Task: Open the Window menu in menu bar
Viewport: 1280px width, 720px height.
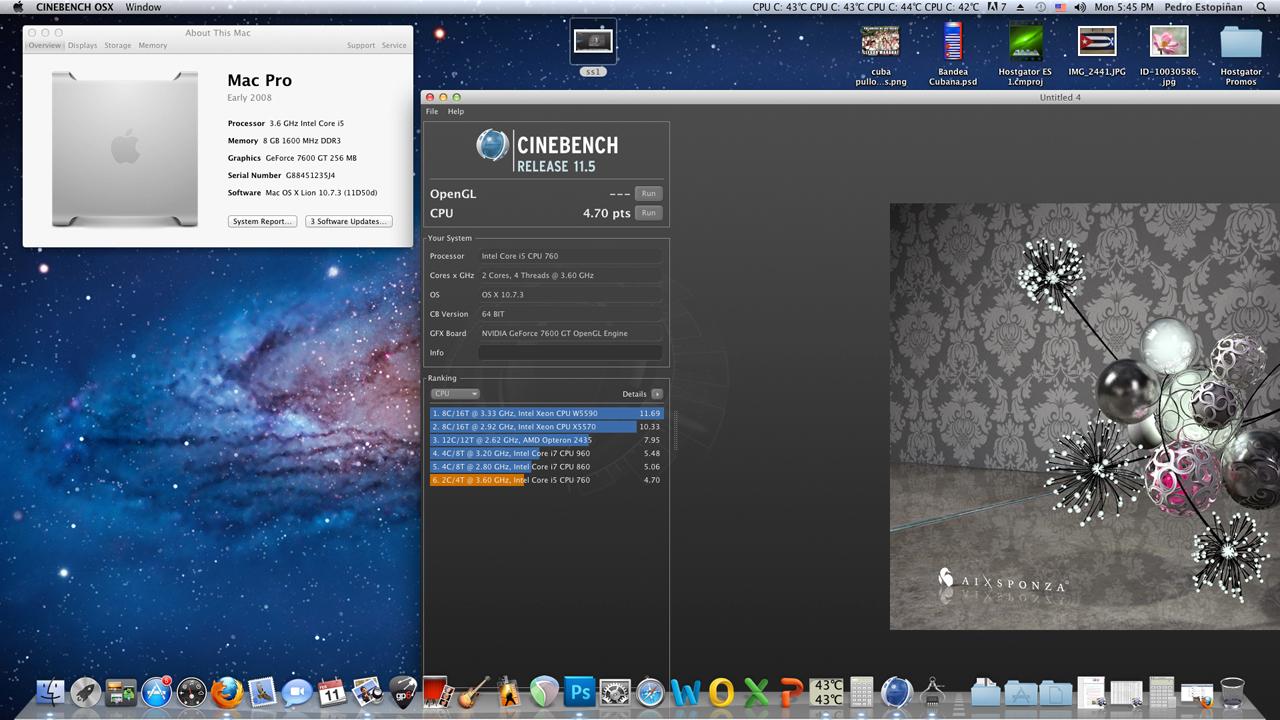Action: [144, 7]
